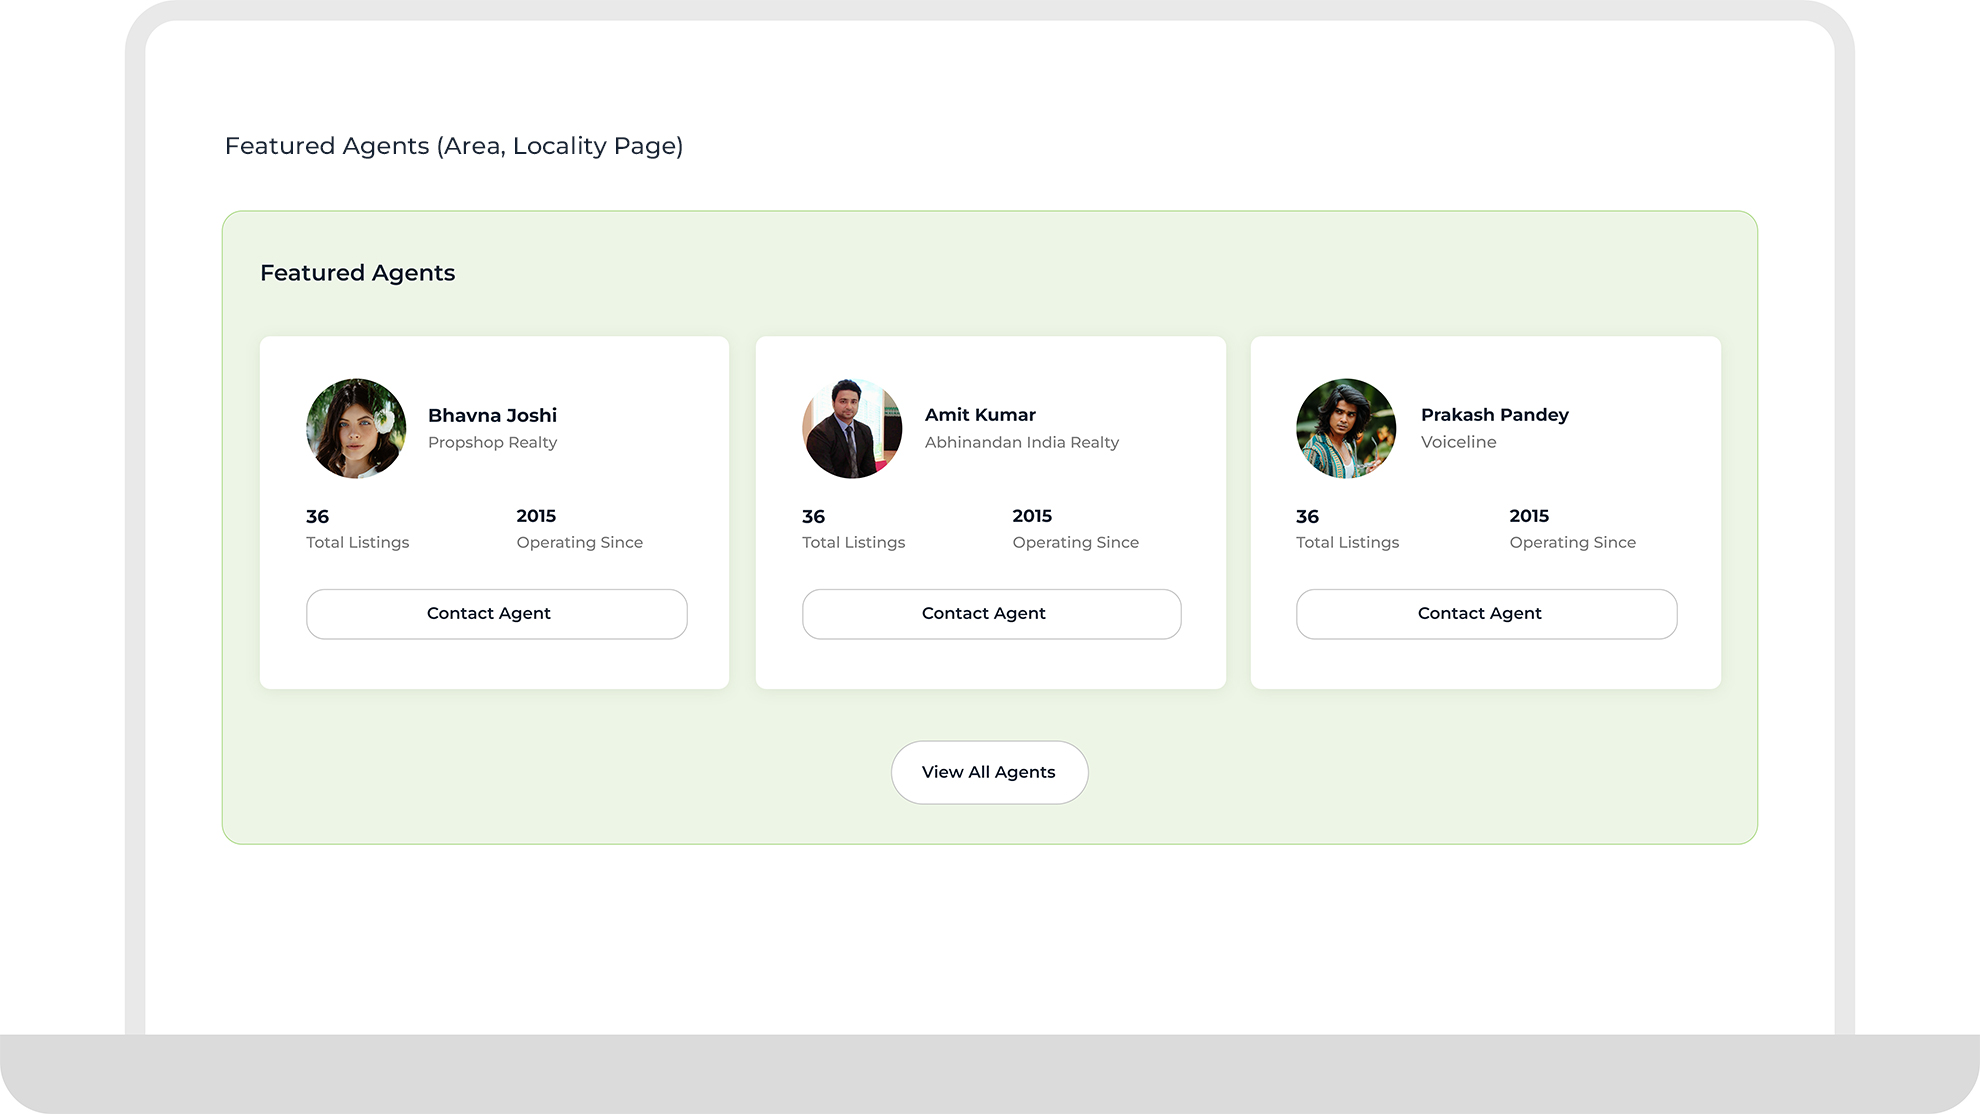
Task: Open the View All Agents page
Action: tap(989, 772)
